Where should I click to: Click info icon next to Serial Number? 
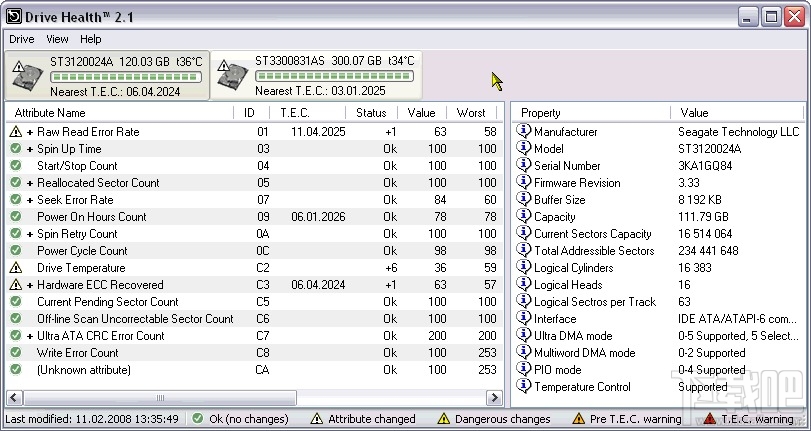point(523,166)
